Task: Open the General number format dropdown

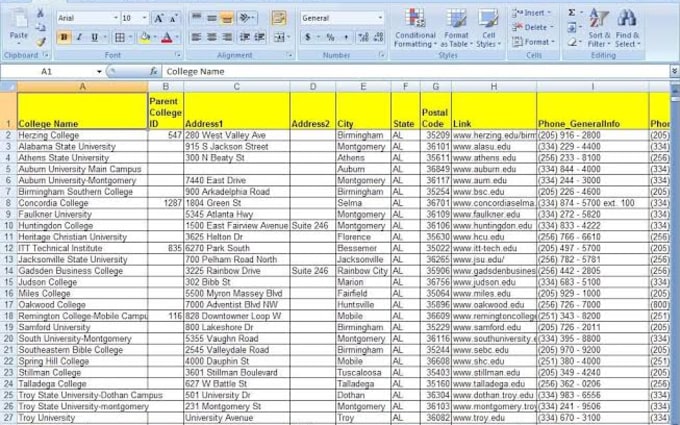Action: point(380,18)
